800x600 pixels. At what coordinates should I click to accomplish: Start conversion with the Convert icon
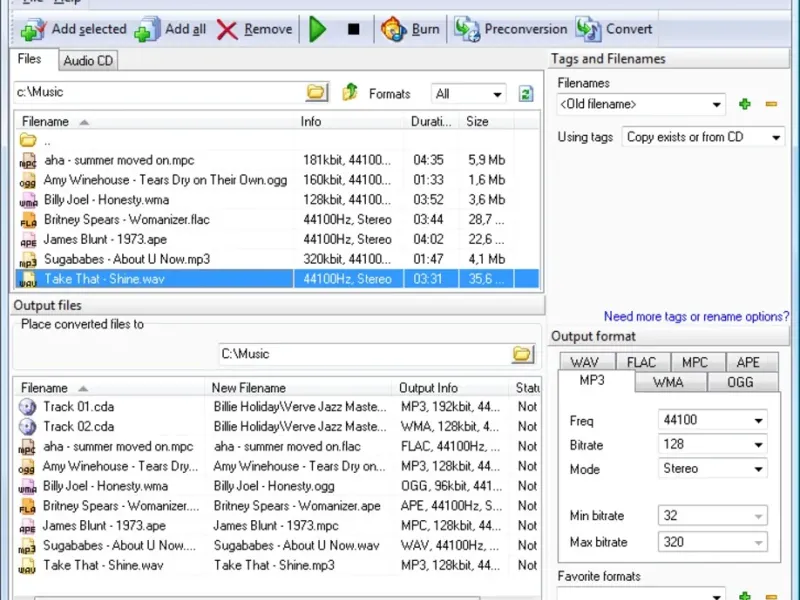[589, 30]
